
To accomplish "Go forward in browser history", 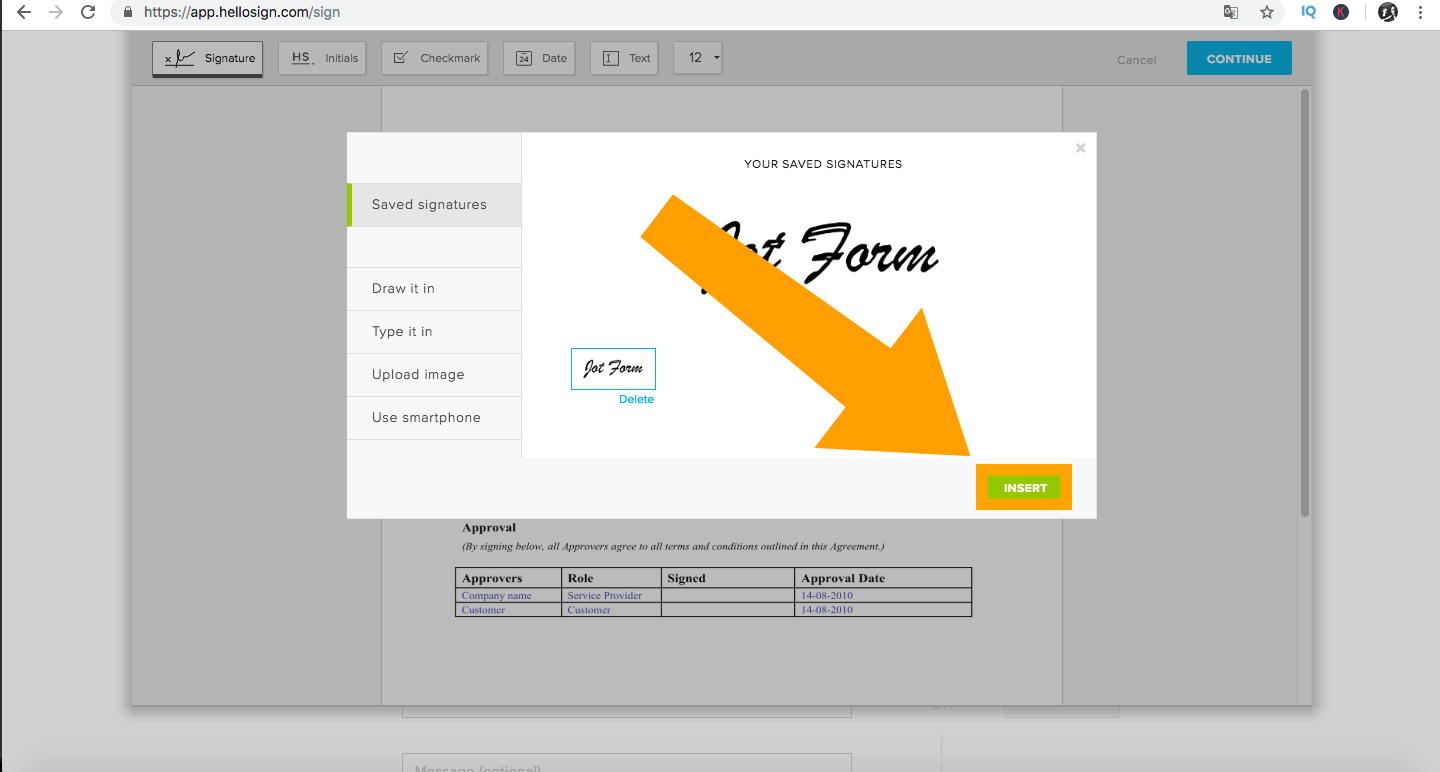I will coord(56,12).
